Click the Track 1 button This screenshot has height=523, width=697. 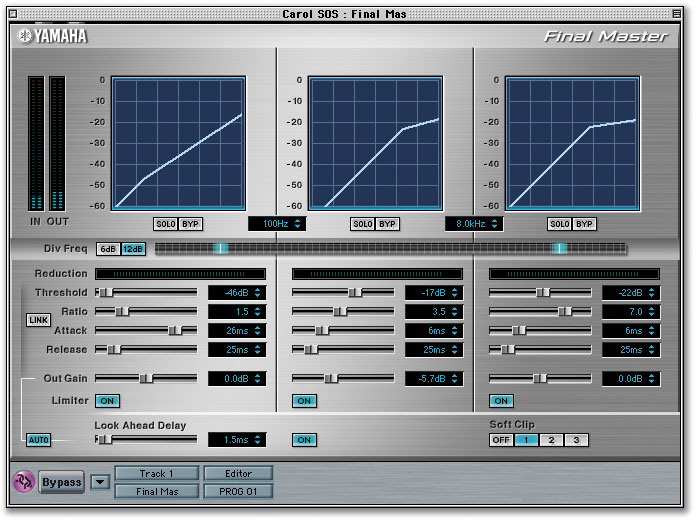[156, 474]
